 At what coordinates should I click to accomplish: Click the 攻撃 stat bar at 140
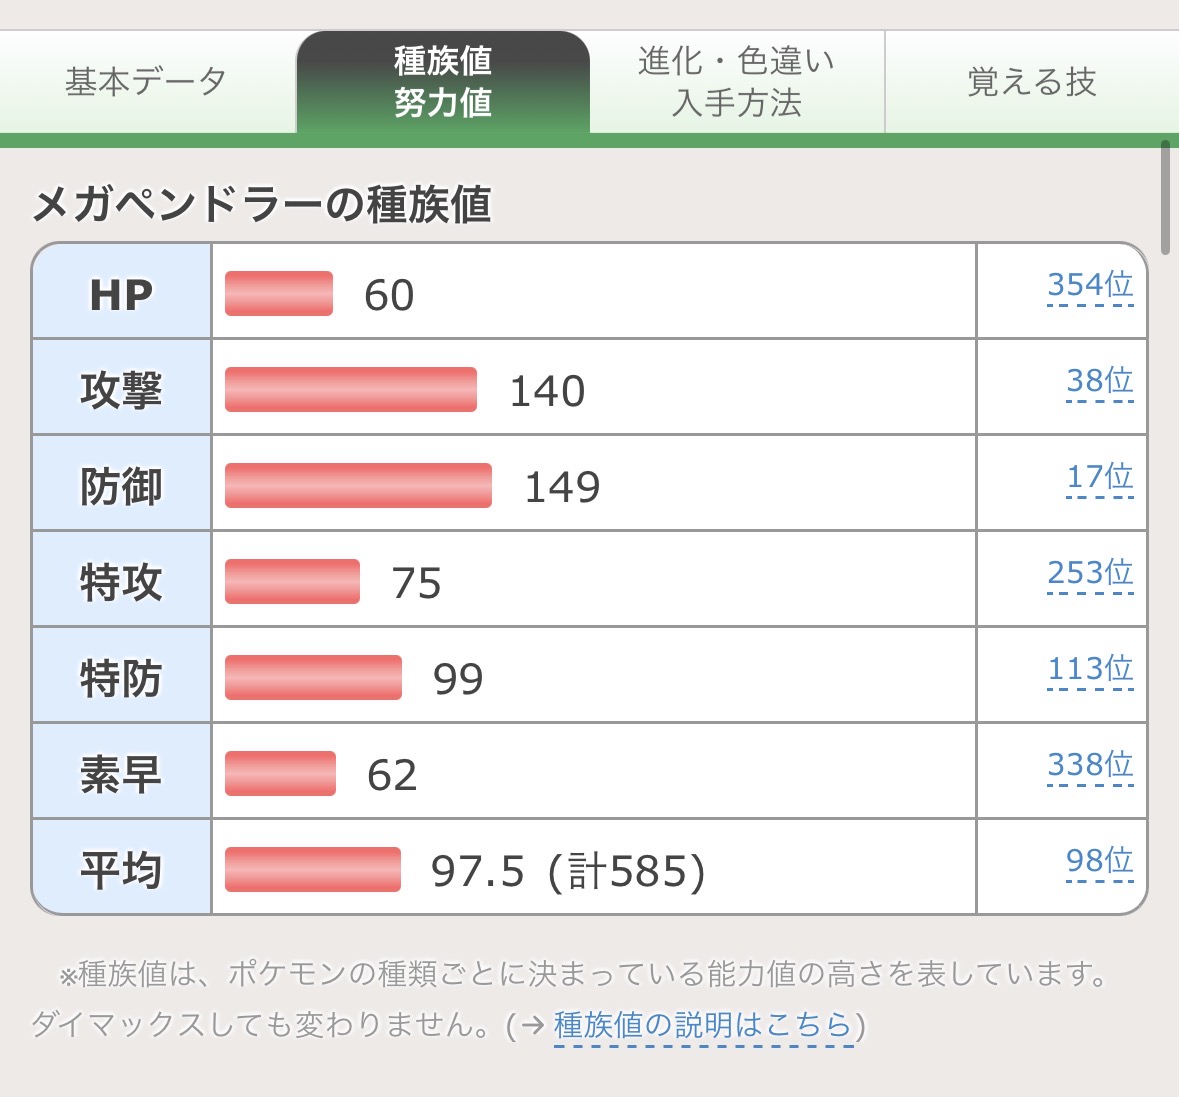click(x=350, y=389)
